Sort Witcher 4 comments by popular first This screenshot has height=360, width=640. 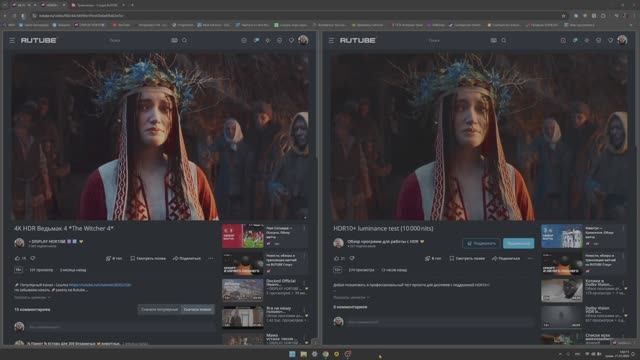click(159, 309)
